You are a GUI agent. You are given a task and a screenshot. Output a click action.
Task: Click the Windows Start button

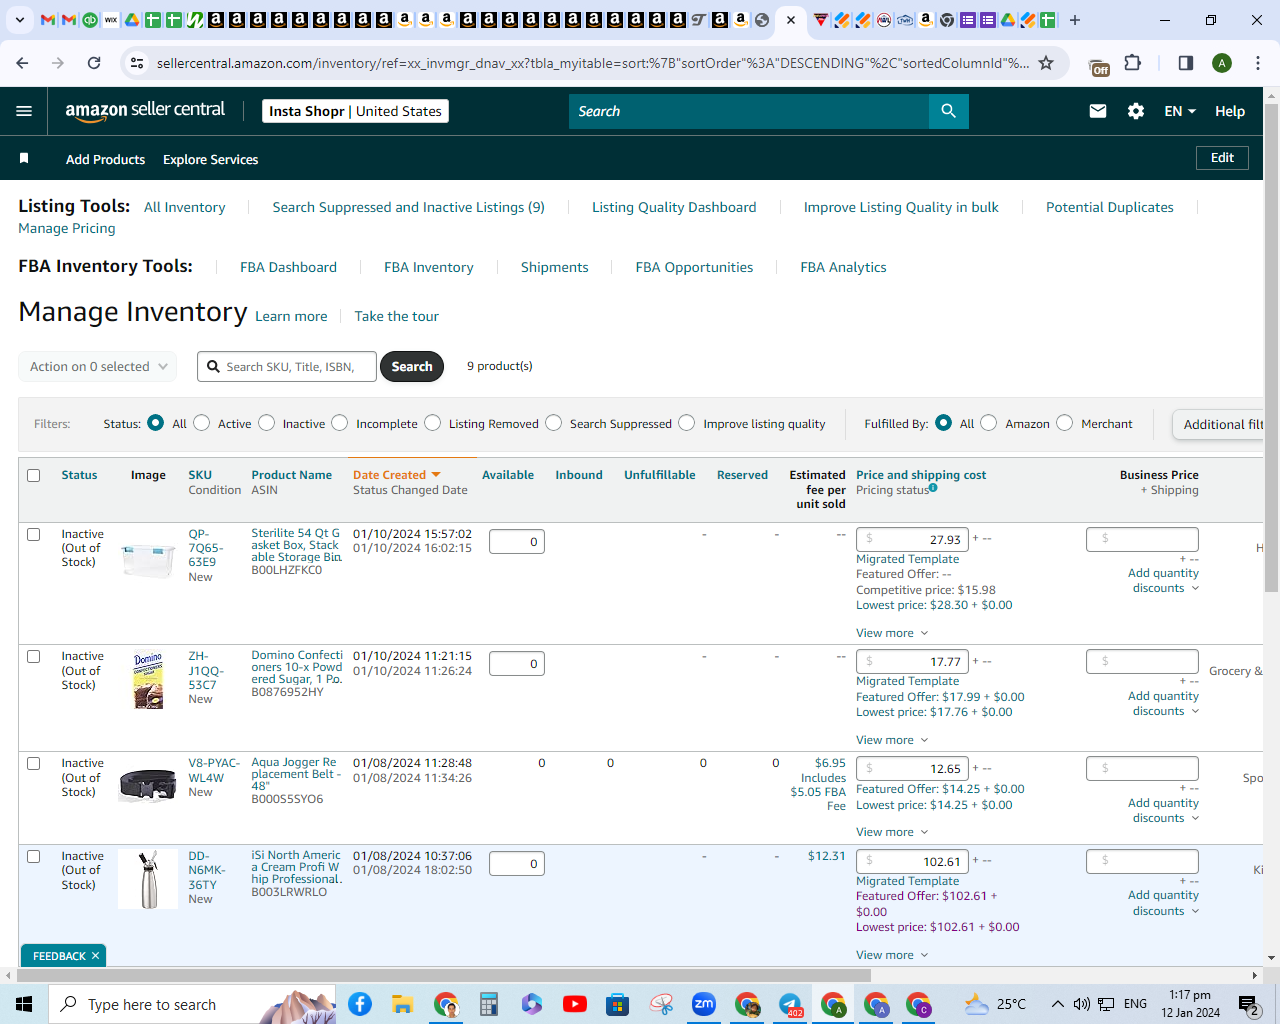(x=24, y=1004)
